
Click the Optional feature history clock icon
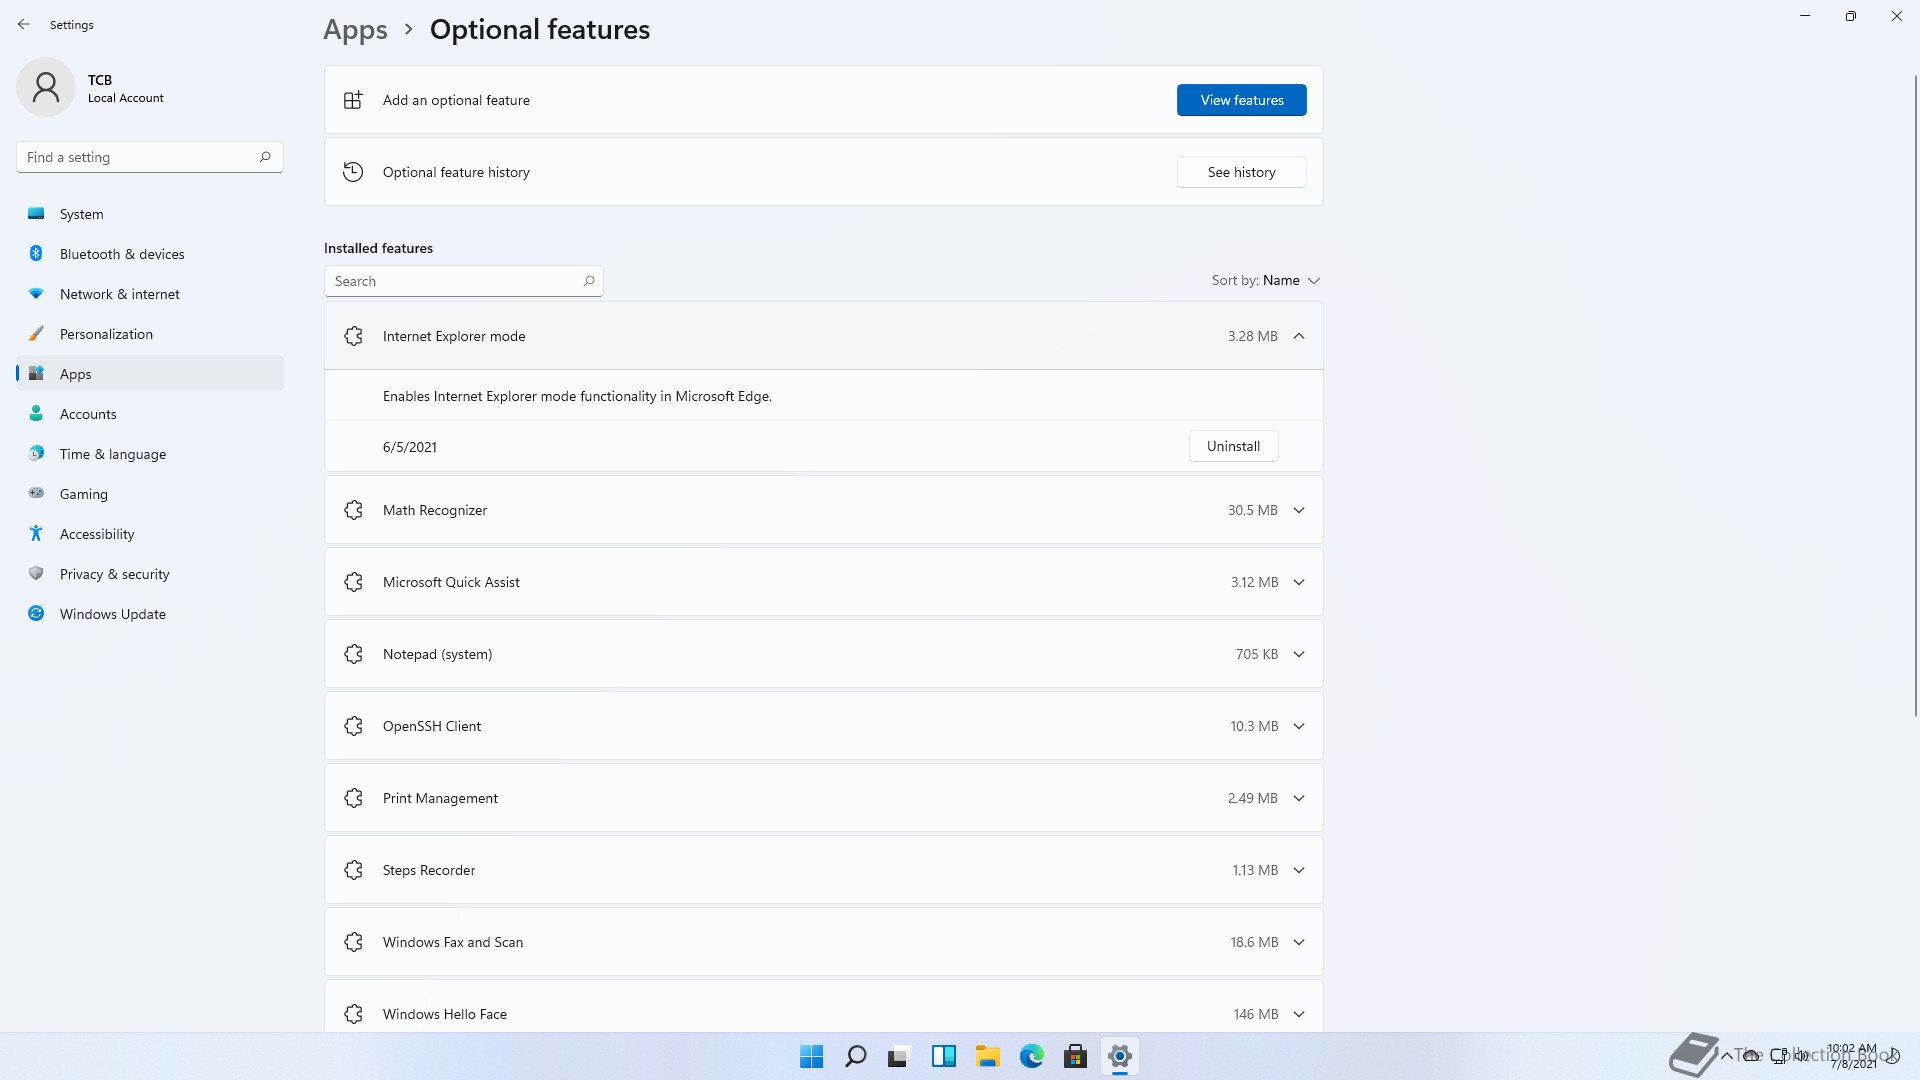(353, 172)
